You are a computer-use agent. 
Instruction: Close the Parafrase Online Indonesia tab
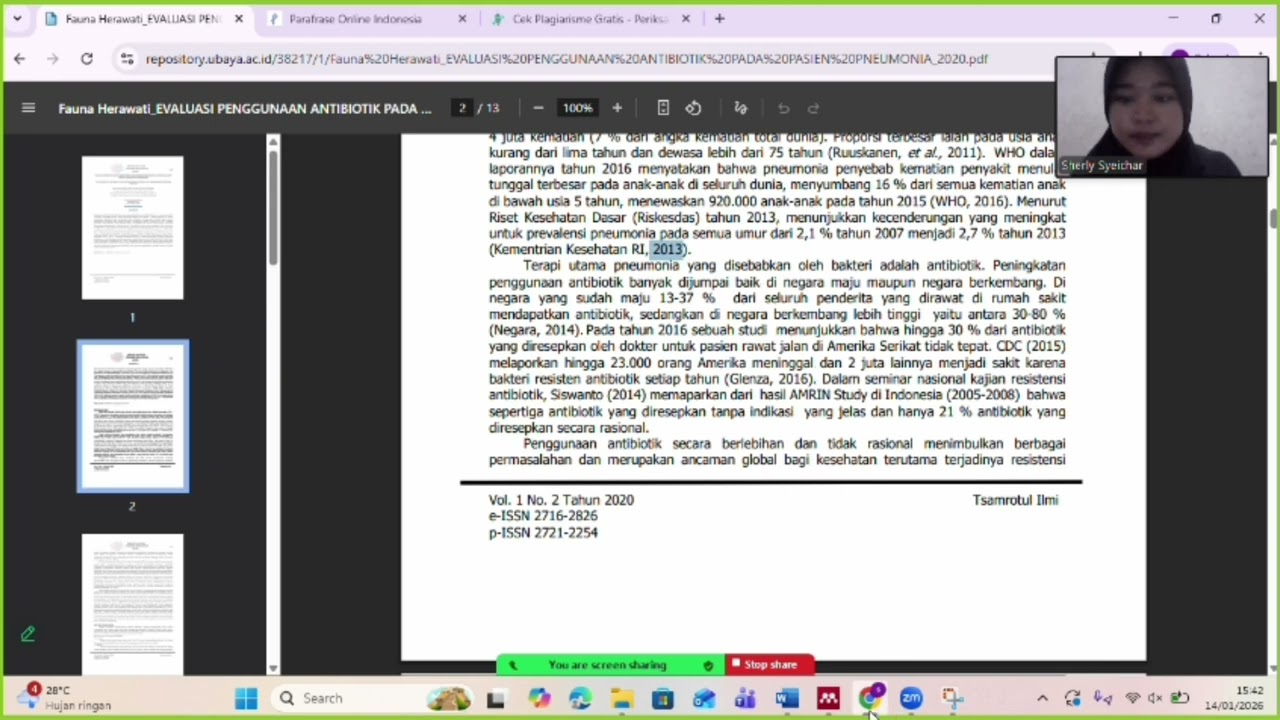pos(462,18)
